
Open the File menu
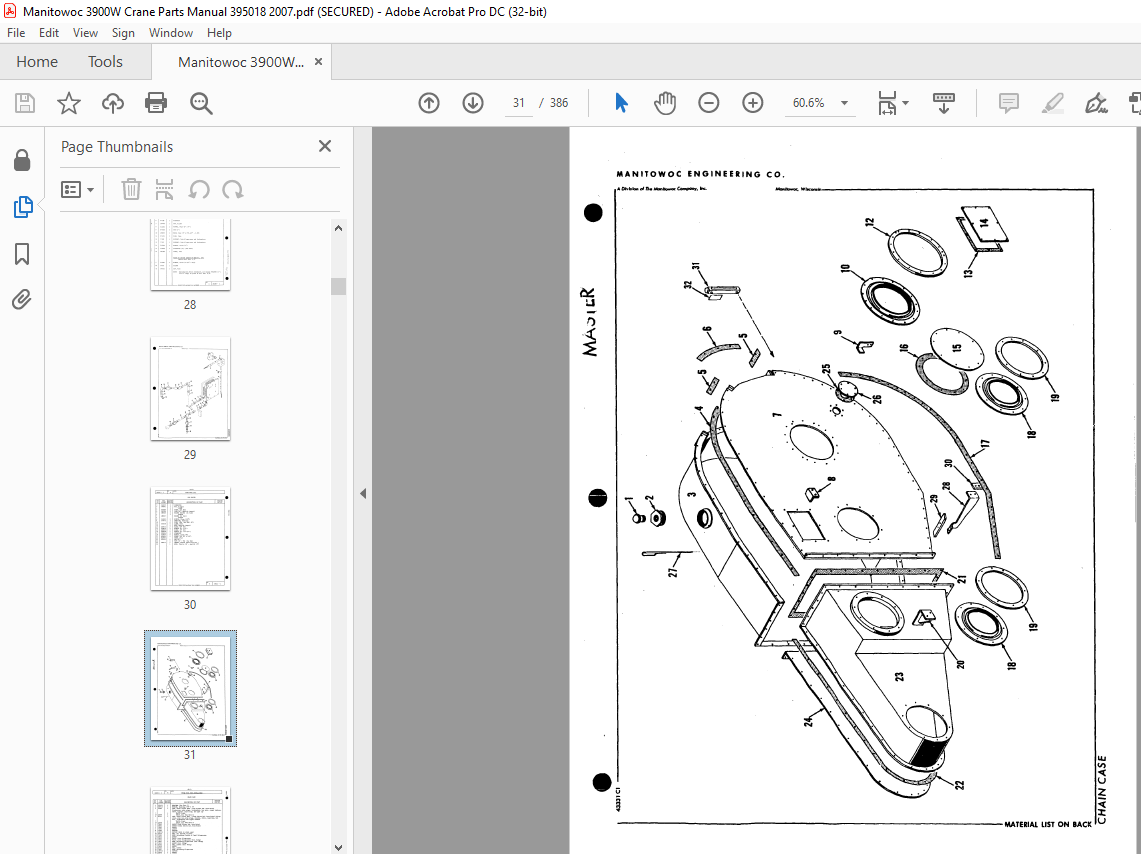tap(16, 33)
